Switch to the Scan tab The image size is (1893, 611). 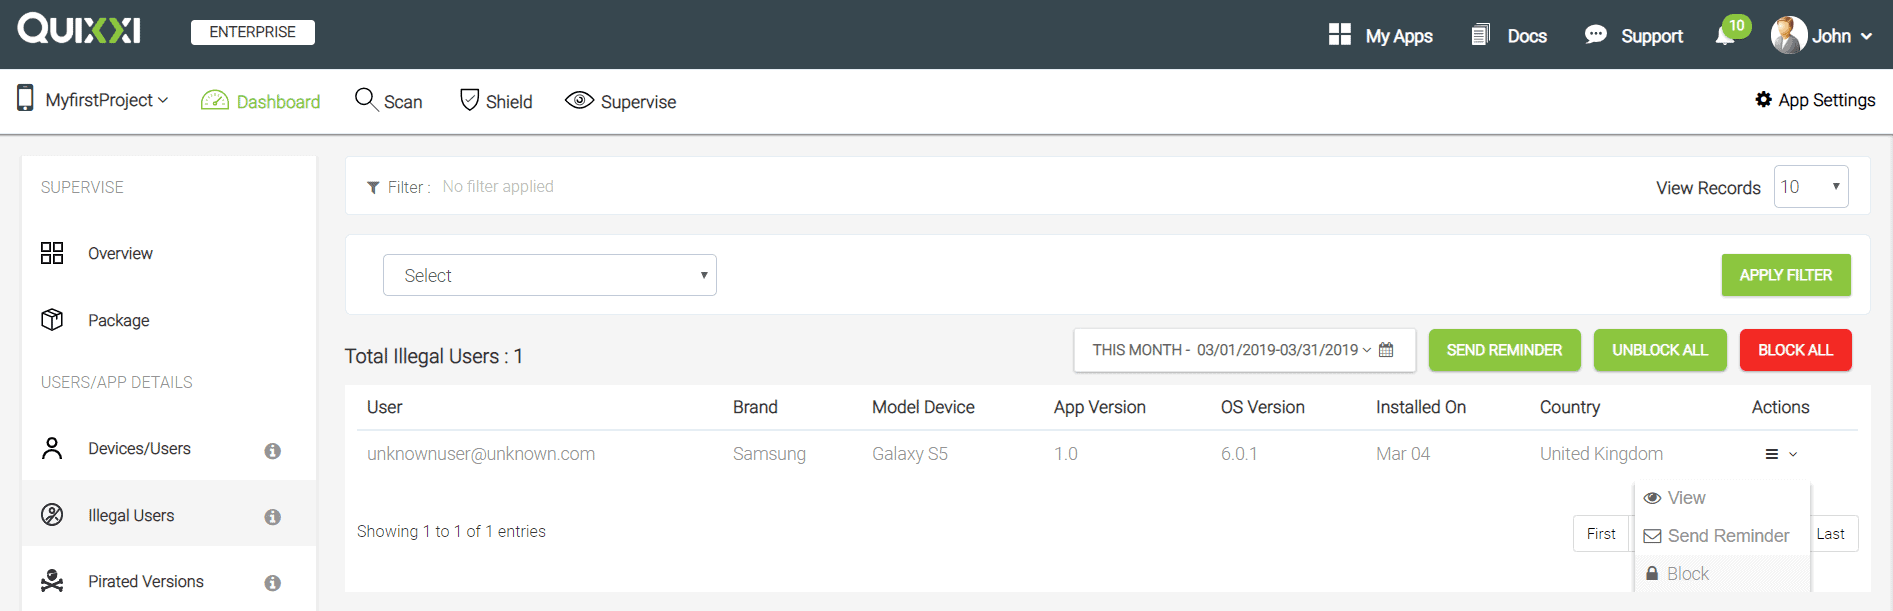tap(403, 102)
